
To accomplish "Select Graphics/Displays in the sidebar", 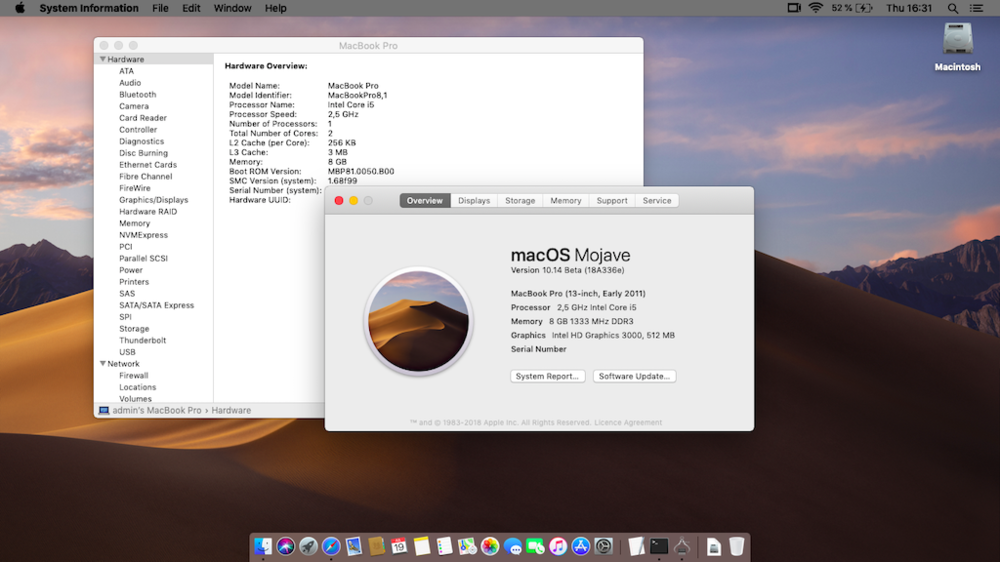I will click(x=154, y=200).
